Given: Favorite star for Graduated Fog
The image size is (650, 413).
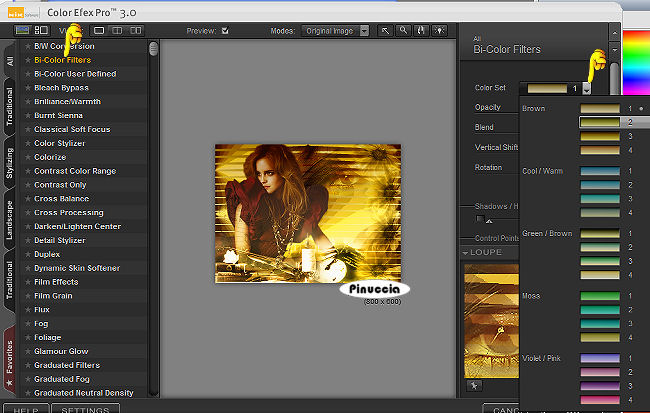Looking at the screenshot, I should click(28, 379).
